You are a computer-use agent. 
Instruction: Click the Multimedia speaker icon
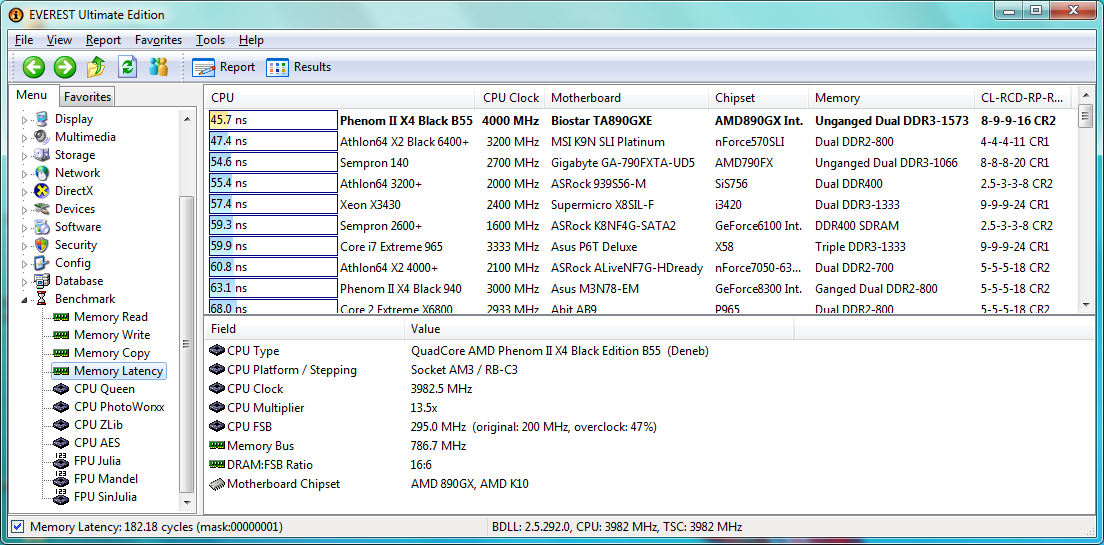tap(42, 137)
